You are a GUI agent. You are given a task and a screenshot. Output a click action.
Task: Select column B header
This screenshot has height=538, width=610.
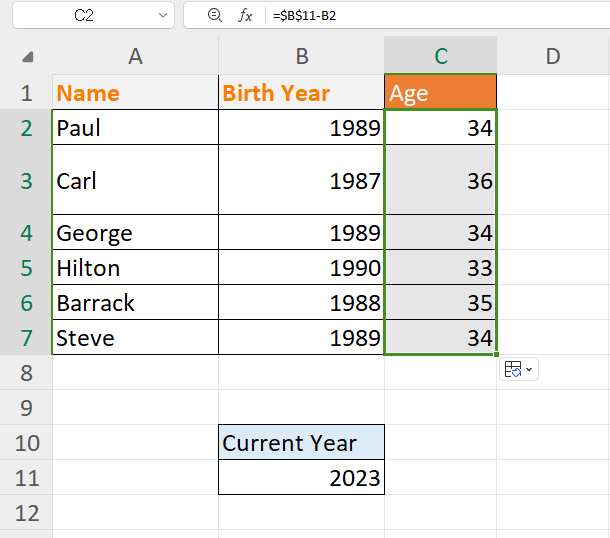click(x=301, y=56)
